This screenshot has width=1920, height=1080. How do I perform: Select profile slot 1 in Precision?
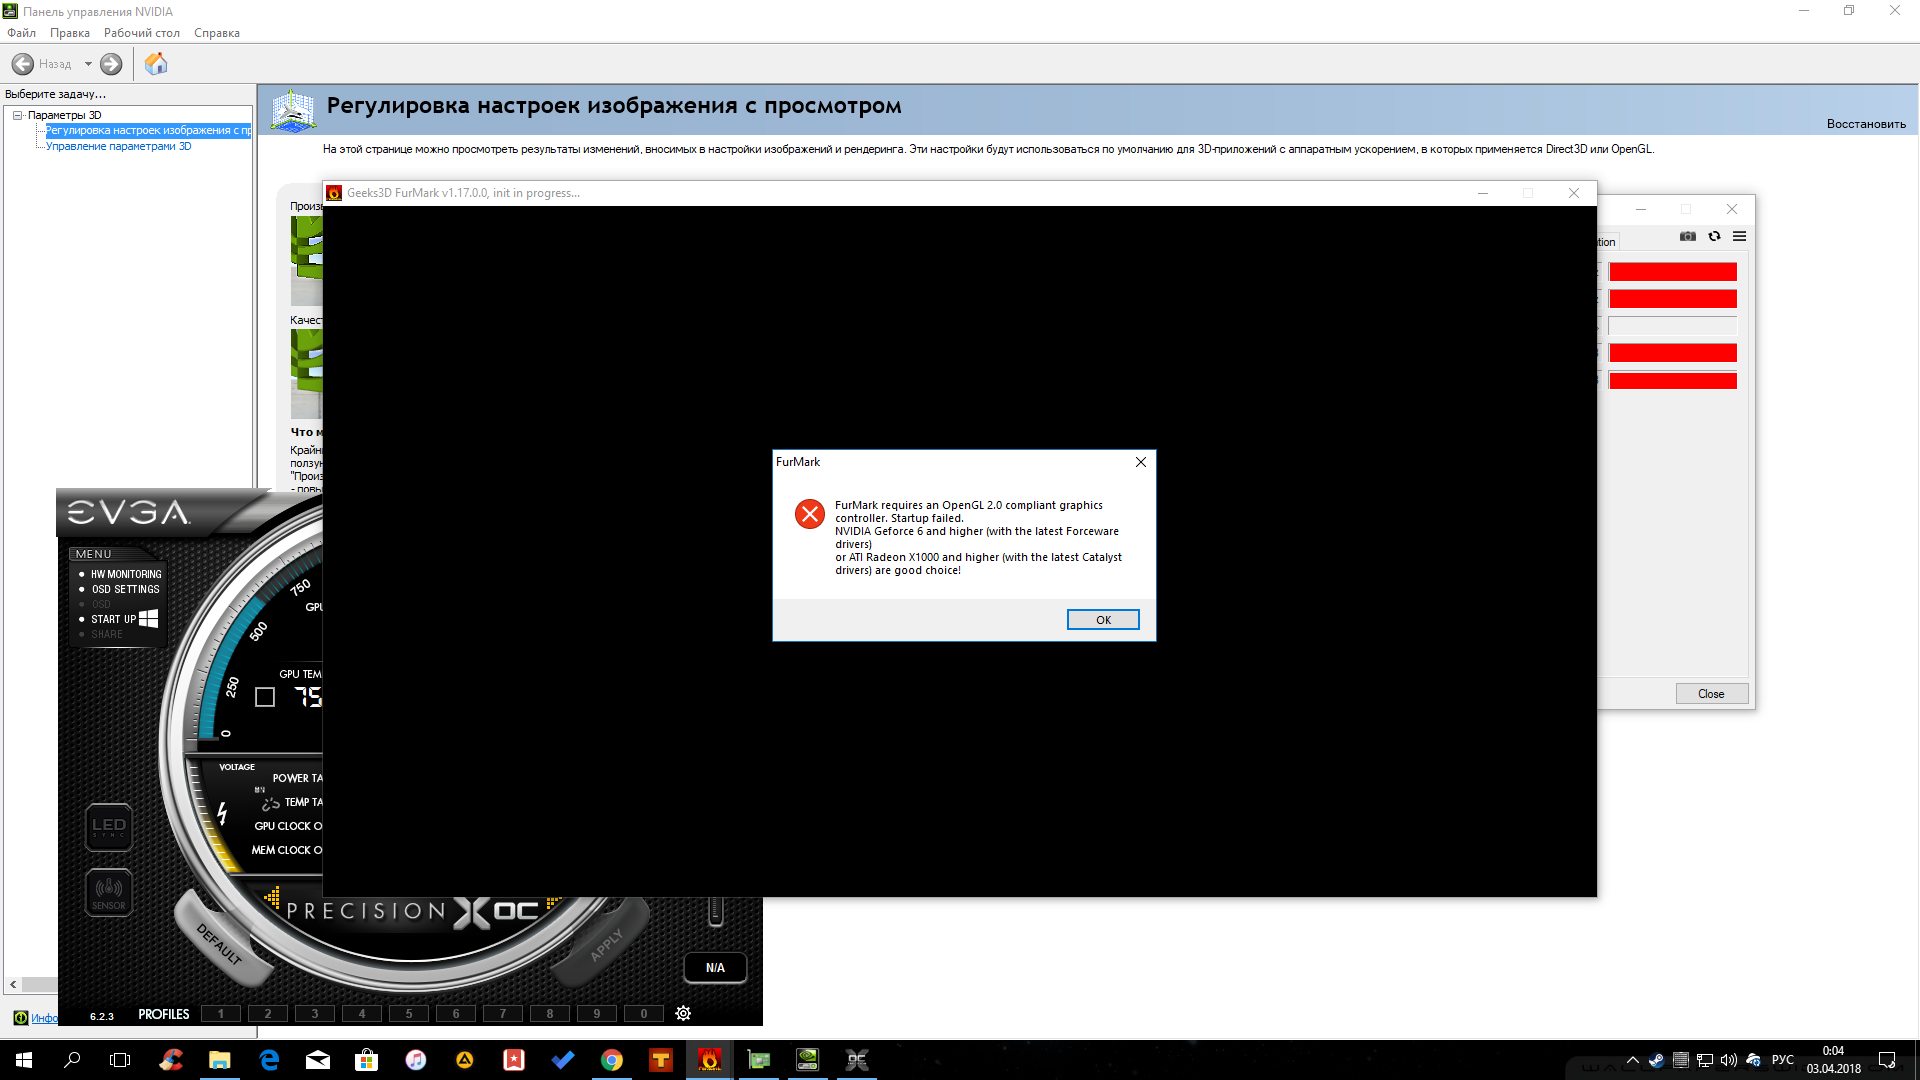point(220,1013)
